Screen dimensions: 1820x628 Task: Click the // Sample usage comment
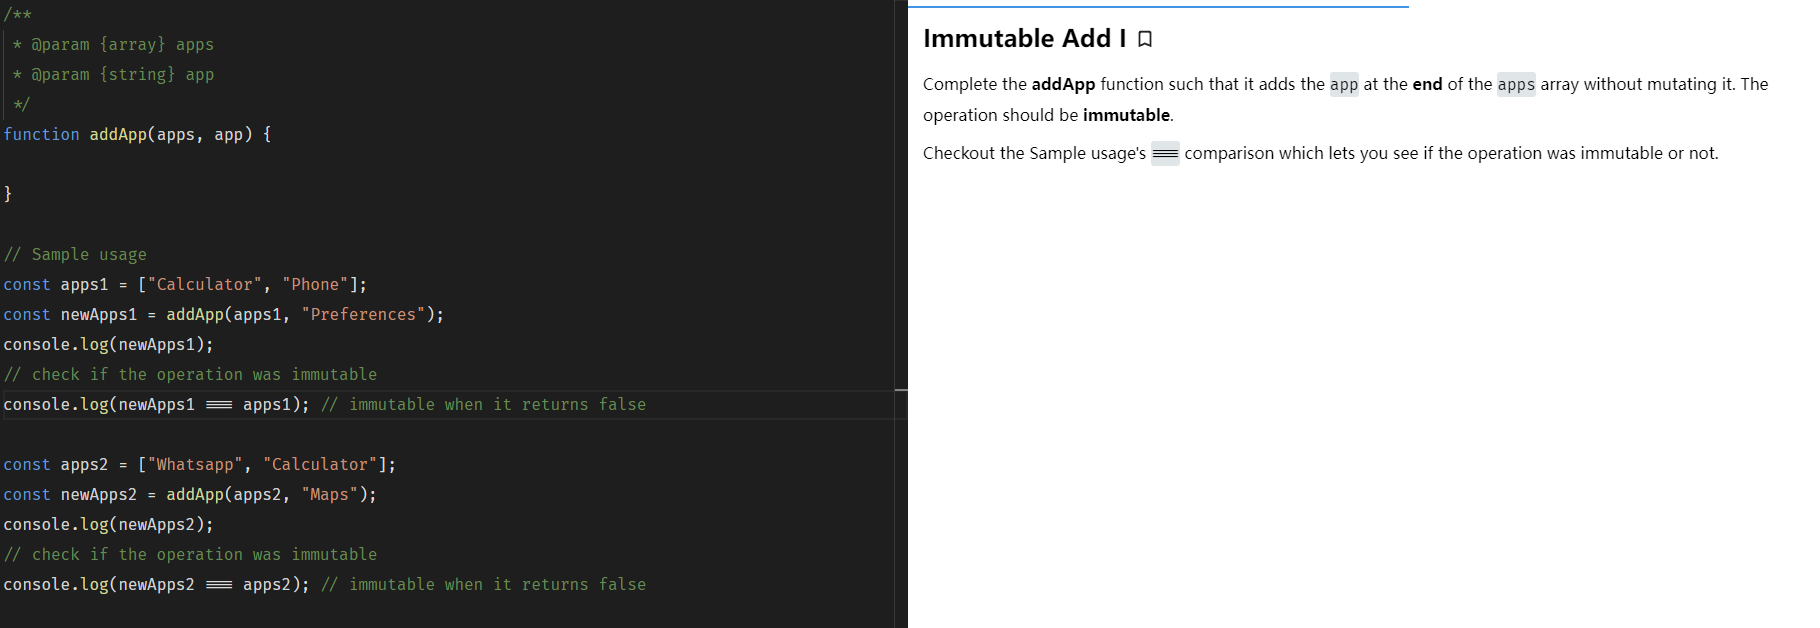click(x=76, y=254)
